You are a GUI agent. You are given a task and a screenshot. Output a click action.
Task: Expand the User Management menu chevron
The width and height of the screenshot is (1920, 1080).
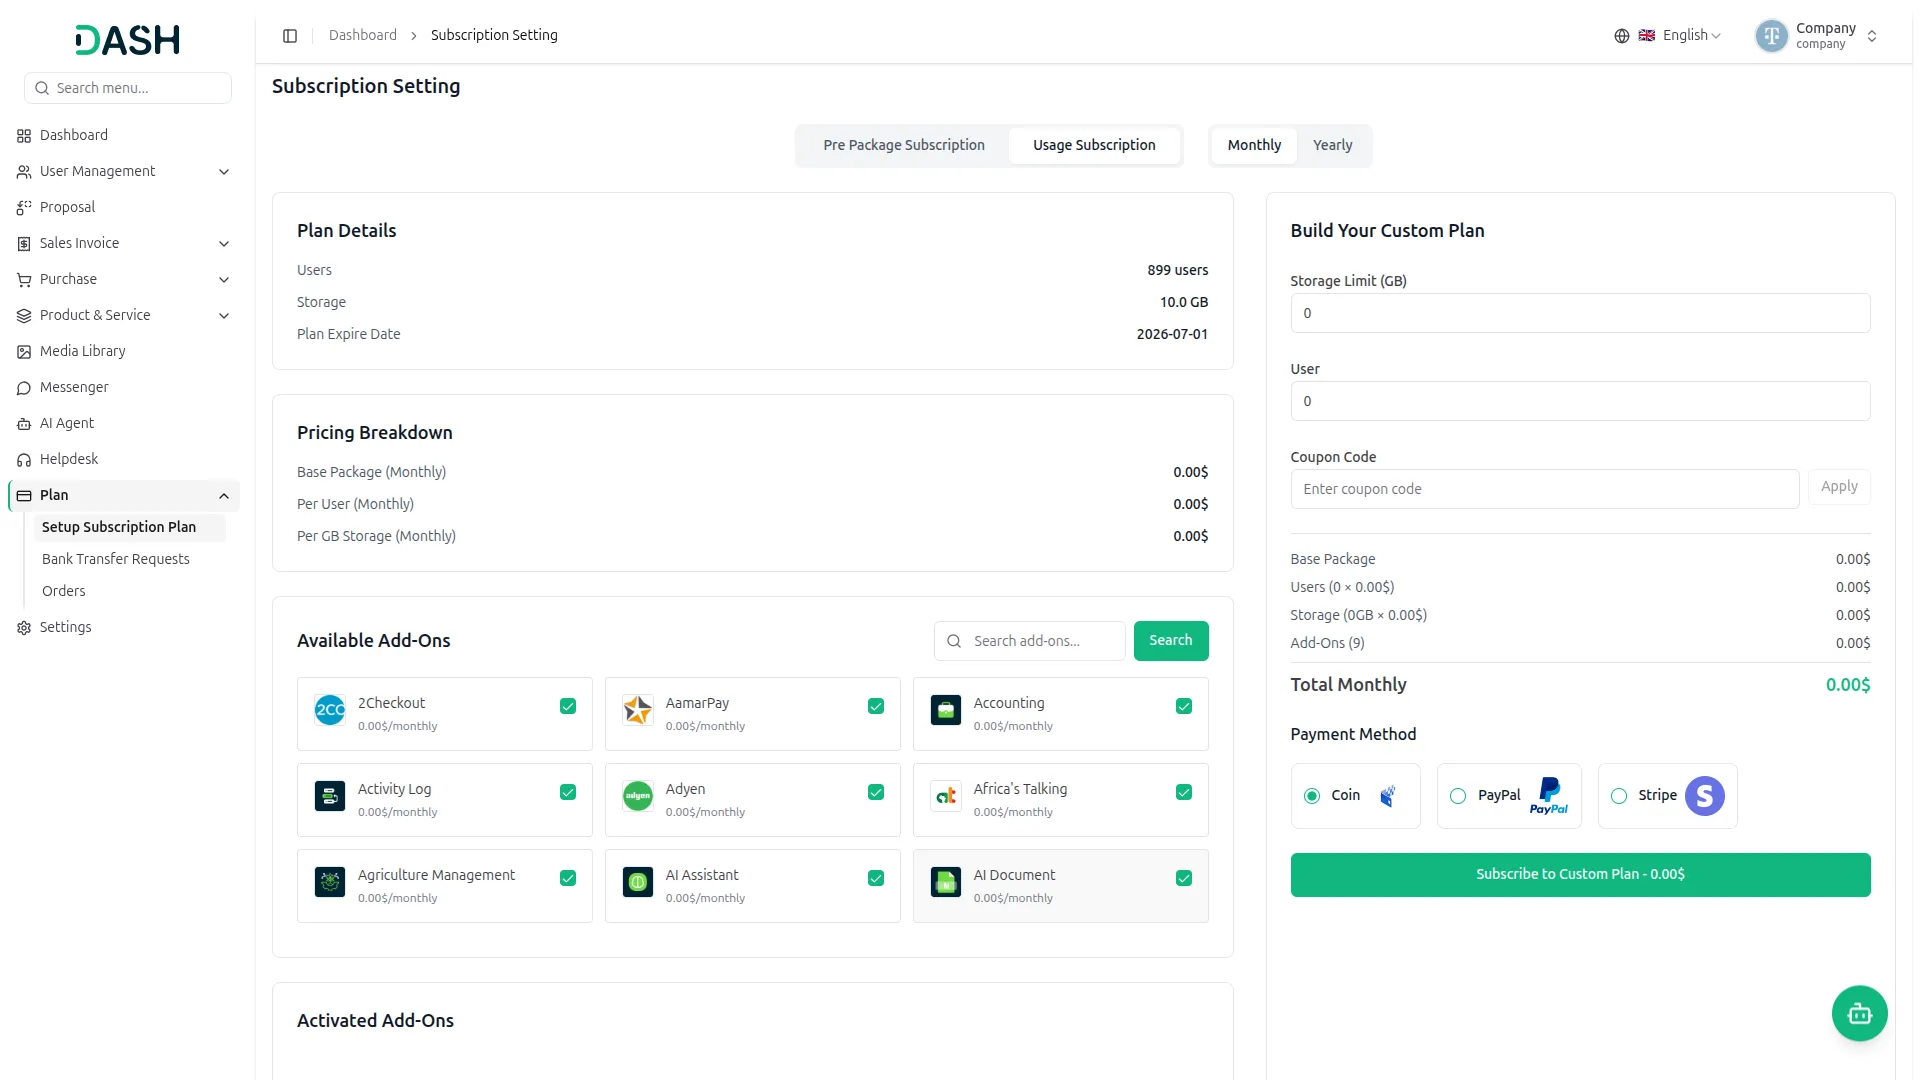224,172
